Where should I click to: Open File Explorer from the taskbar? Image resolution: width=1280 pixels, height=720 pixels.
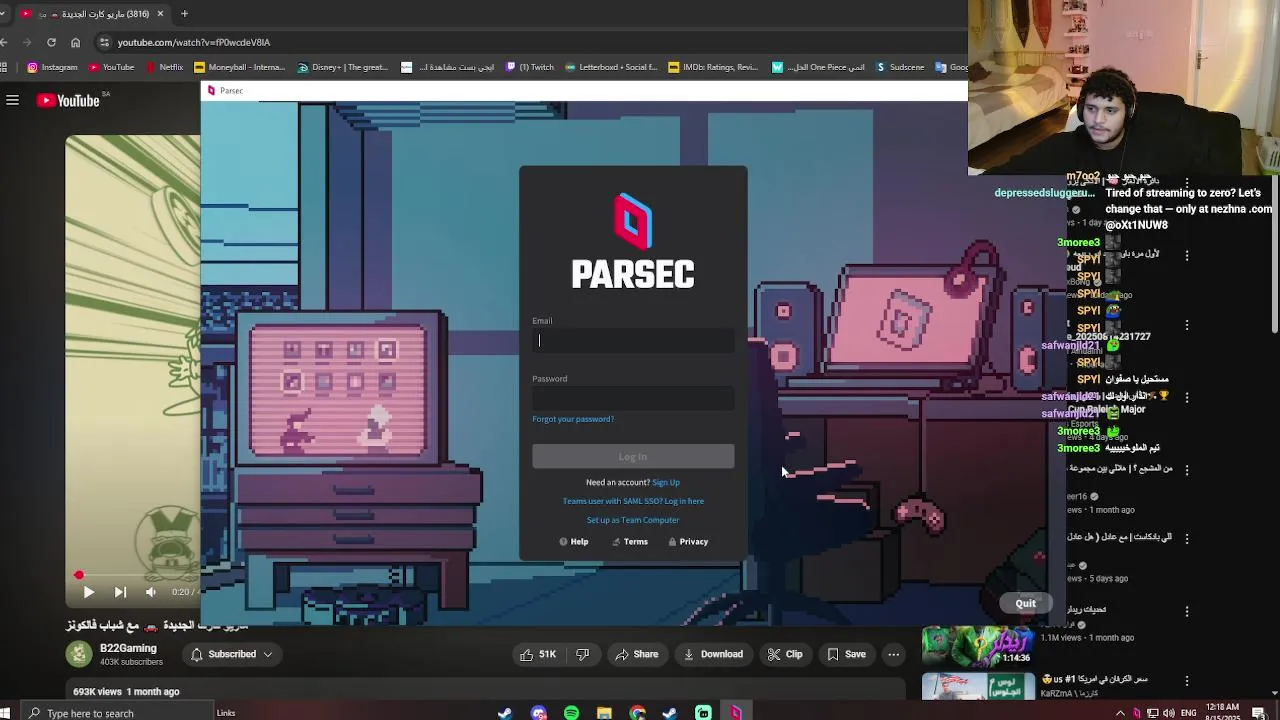pos(604,713)
